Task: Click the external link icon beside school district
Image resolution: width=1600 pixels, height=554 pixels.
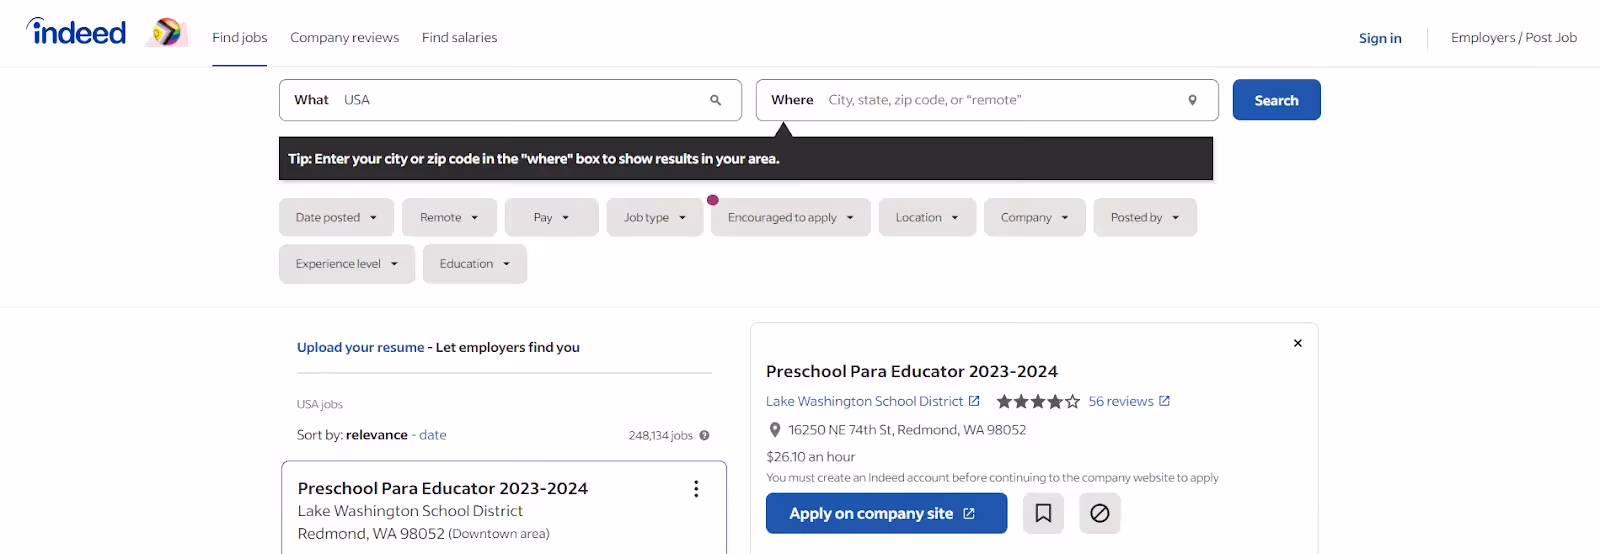Action: coord(974,401)
